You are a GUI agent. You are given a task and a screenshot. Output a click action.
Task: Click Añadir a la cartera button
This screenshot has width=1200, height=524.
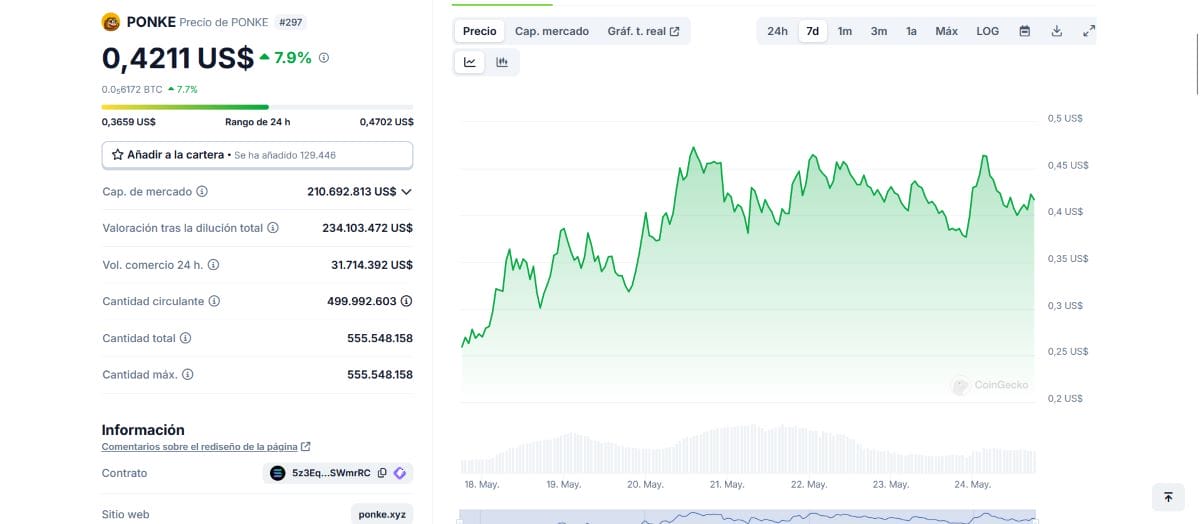tap(257, 155)
